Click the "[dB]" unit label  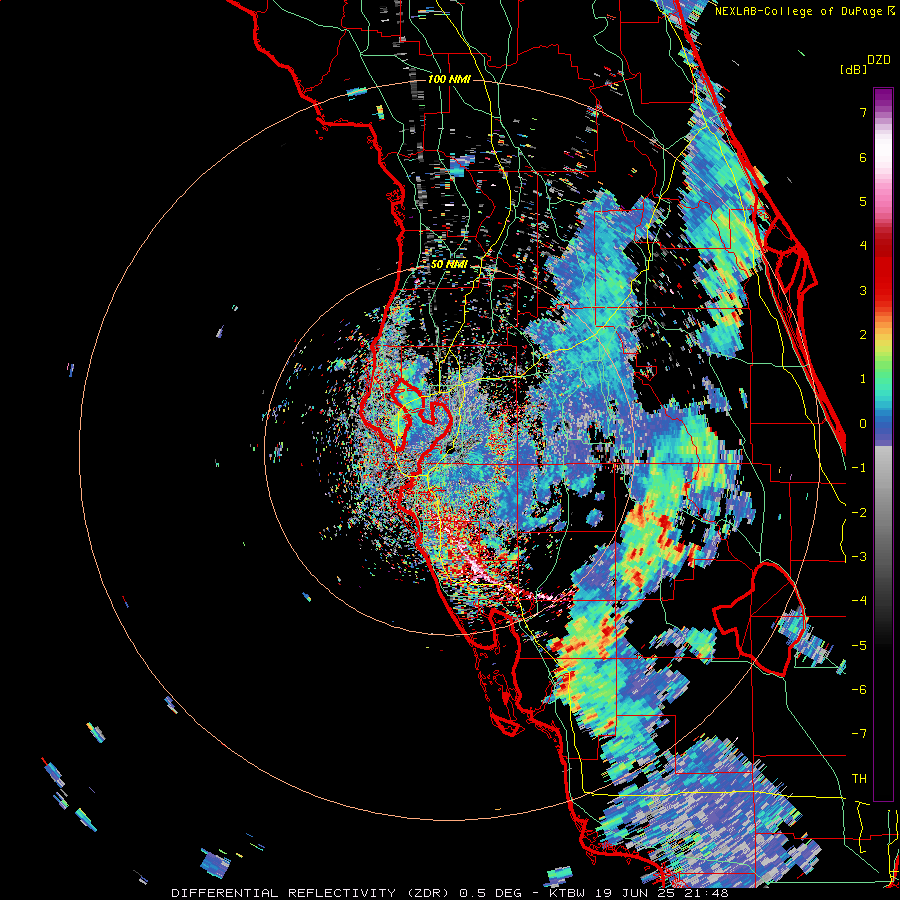pyautogui.click(x=854, y=69)
